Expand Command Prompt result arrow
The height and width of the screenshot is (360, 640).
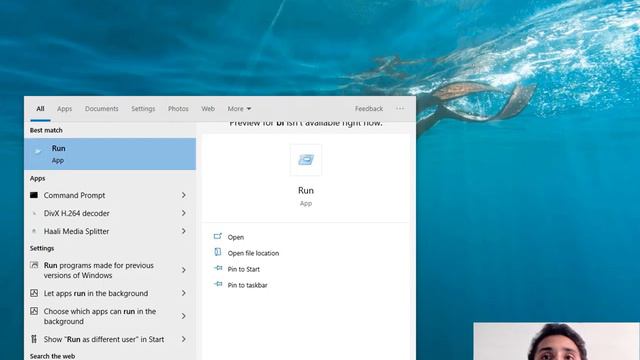[x=184, y=195]
